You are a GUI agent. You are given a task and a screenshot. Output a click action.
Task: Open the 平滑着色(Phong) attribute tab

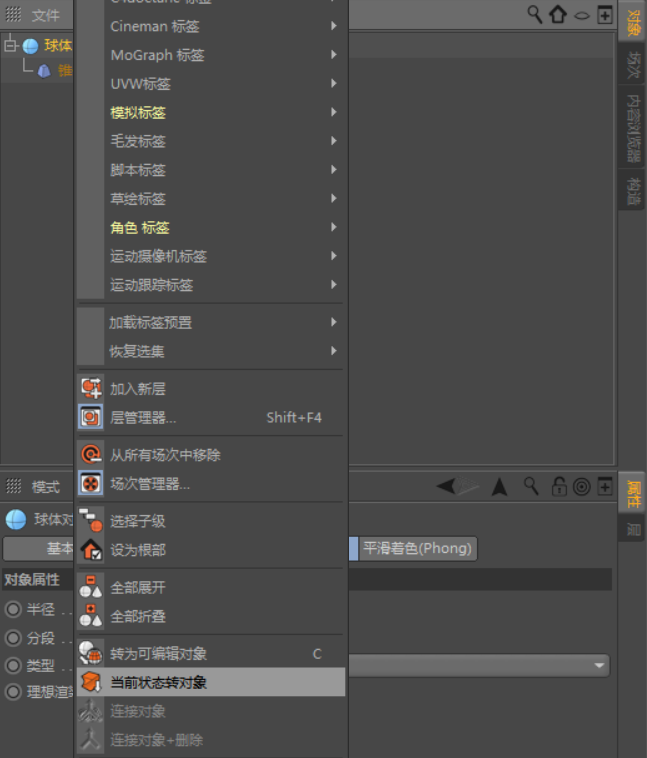[417, 548]
